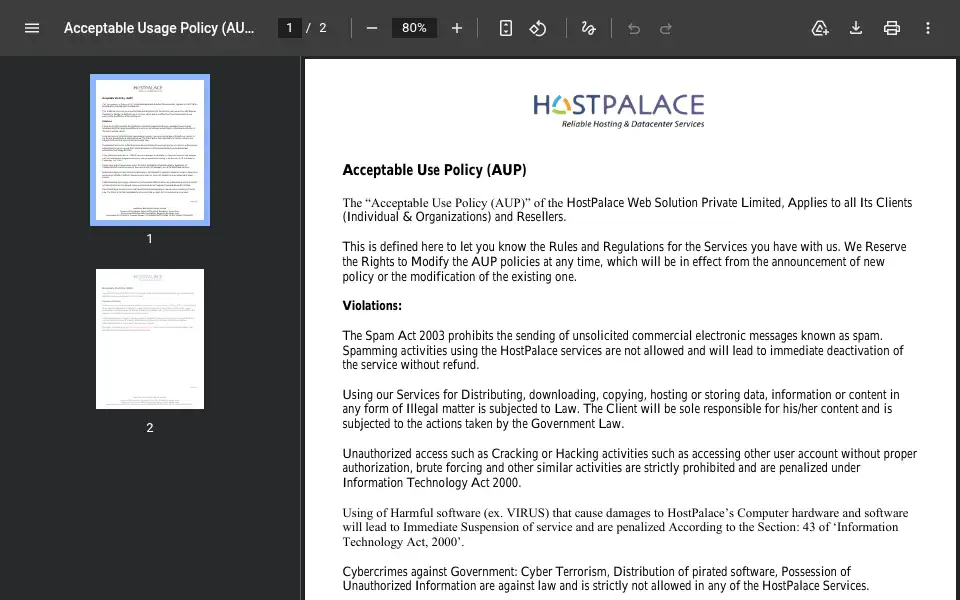960x600 pixels.
Task: Select page 2 thumbnail
Action: point(150,339)
